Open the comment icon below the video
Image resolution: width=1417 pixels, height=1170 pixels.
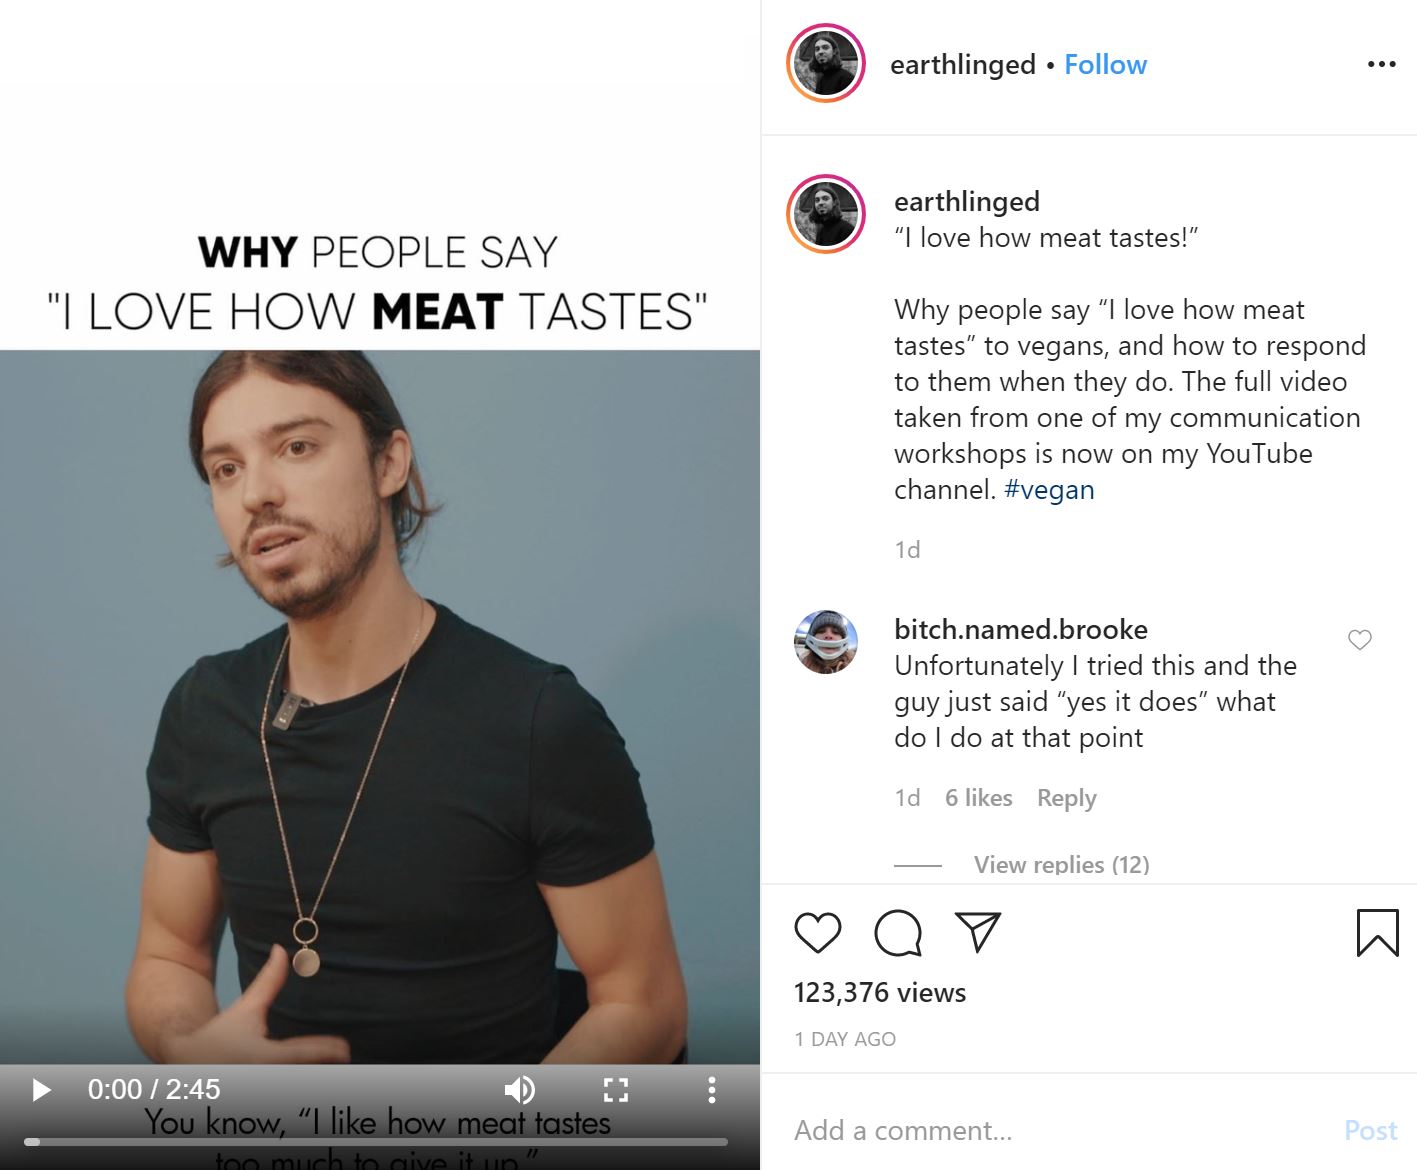897,932
